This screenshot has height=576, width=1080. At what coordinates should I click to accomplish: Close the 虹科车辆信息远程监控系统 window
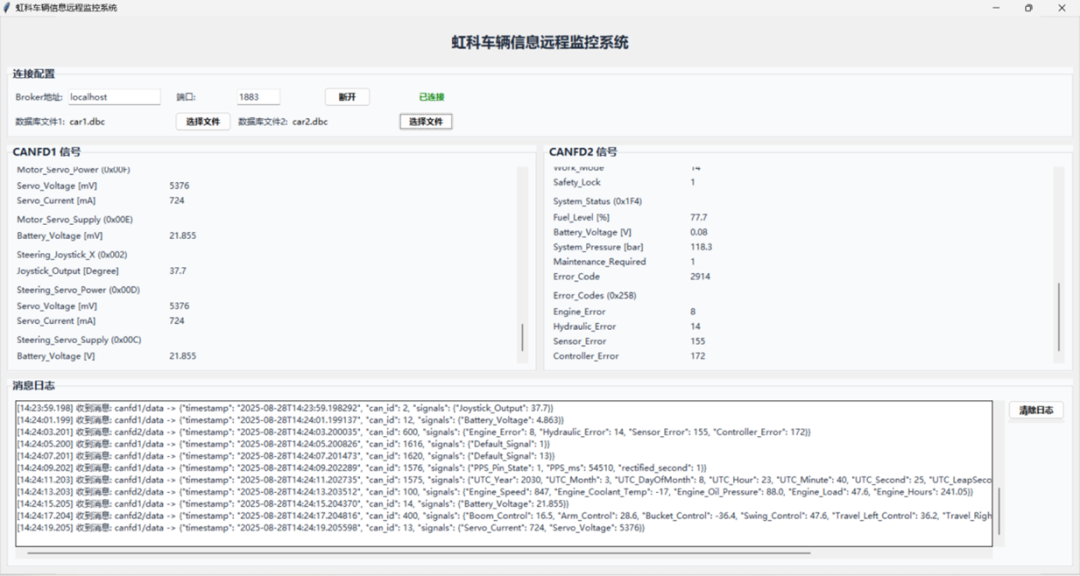(x=1060, y=8)
